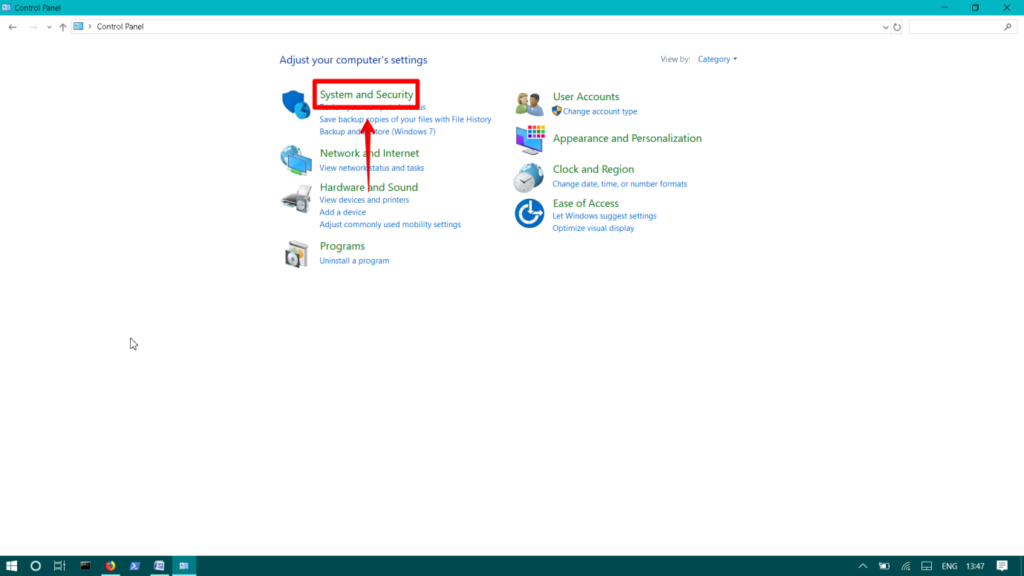Open Let Windows suggest settings link
Image resolution: width=1024 pixels, height=576 pixels.
(604, 216)
